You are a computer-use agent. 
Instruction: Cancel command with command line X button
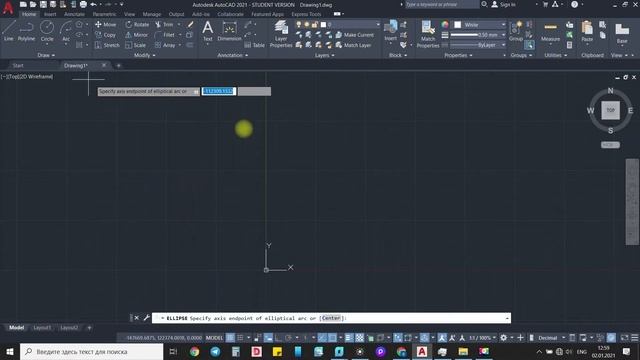(137, 318)
